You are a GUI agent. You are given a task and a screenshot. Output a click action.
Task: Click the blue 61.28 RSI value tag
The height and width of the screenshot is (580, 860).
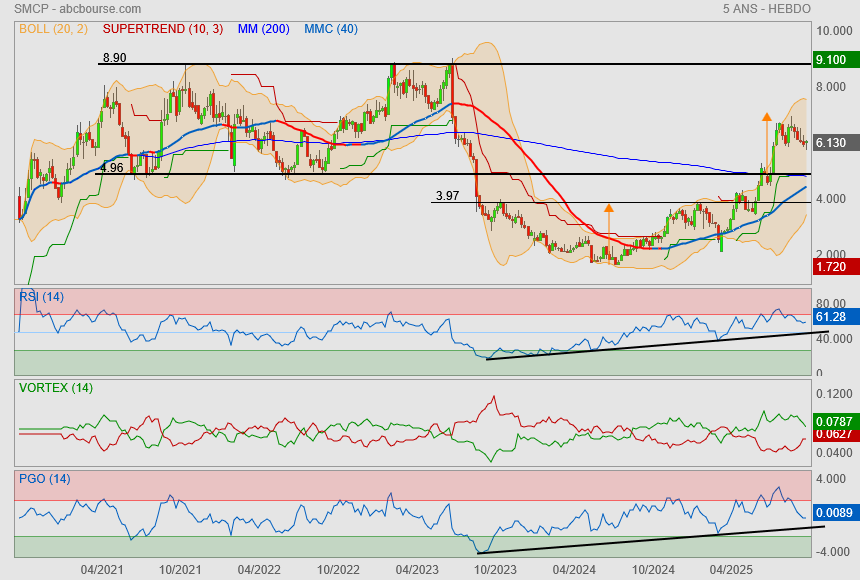click(831, 317)
